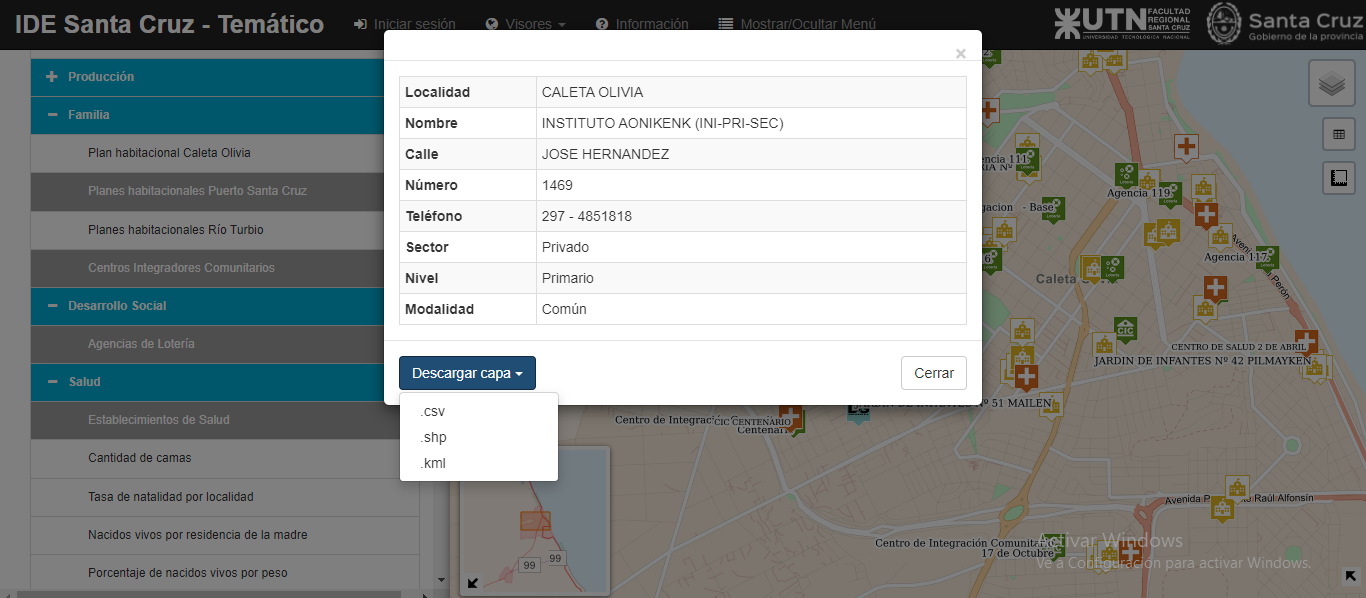
Task: Click the overview minimap thumbnail
Action: point(535,519)
